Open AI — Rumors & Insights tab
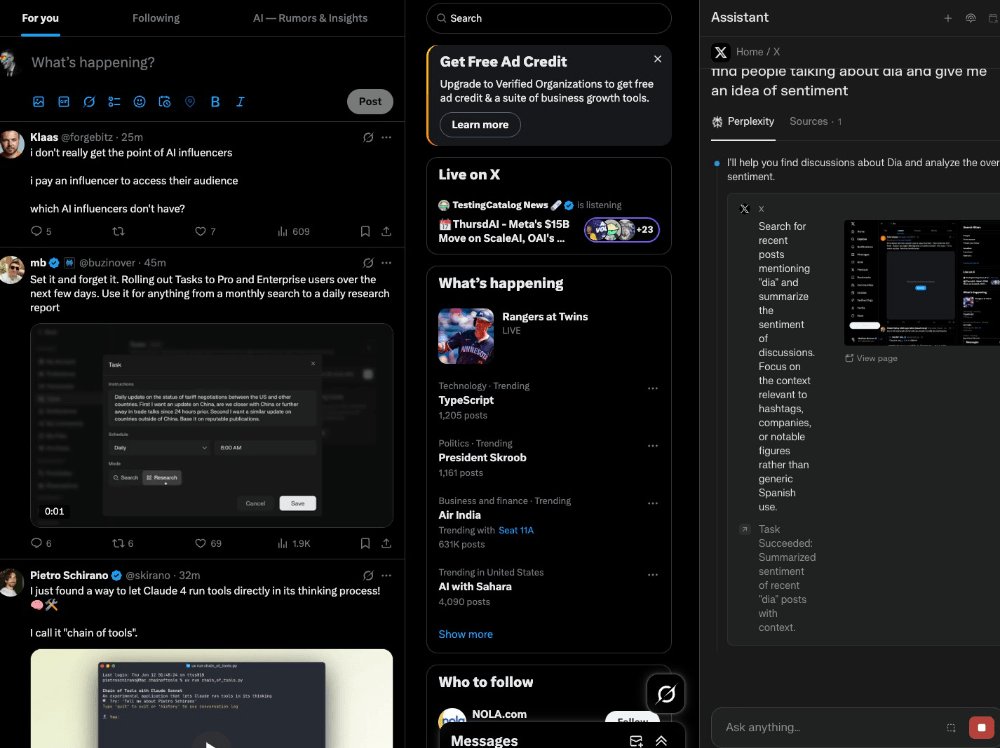The width and height of the screenshot is (1000, 748). point(310,18)
